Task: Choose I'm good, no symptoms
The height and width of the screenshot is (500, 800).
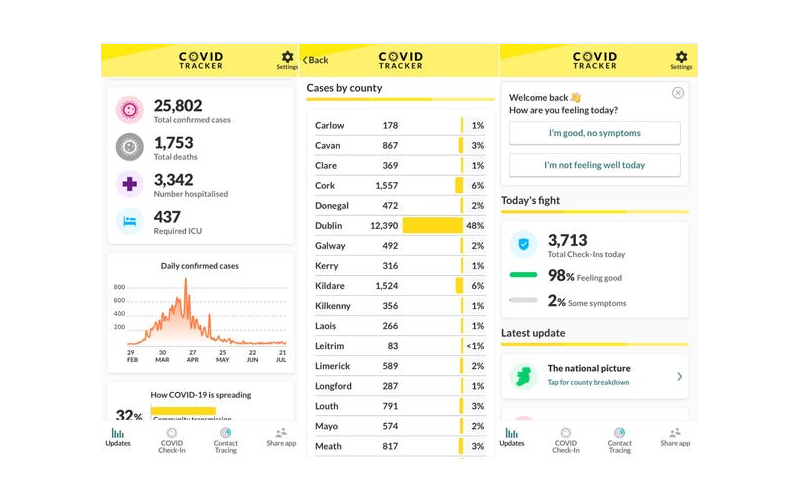Action: click(x=594, y=133)
